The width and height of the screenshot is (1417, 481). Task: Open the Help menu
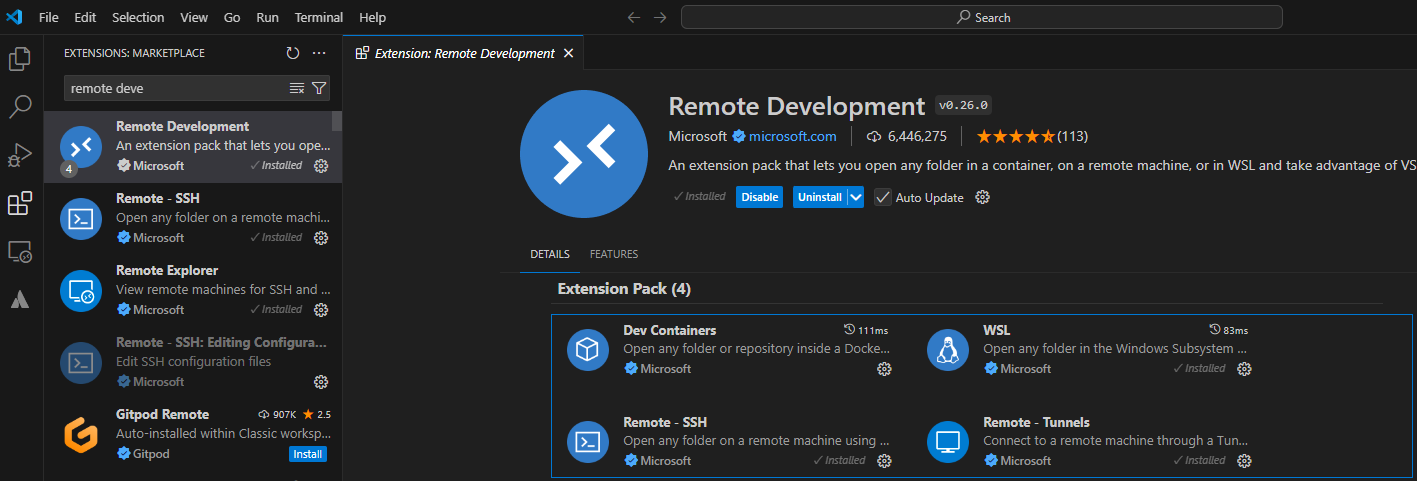coord(372,17)
